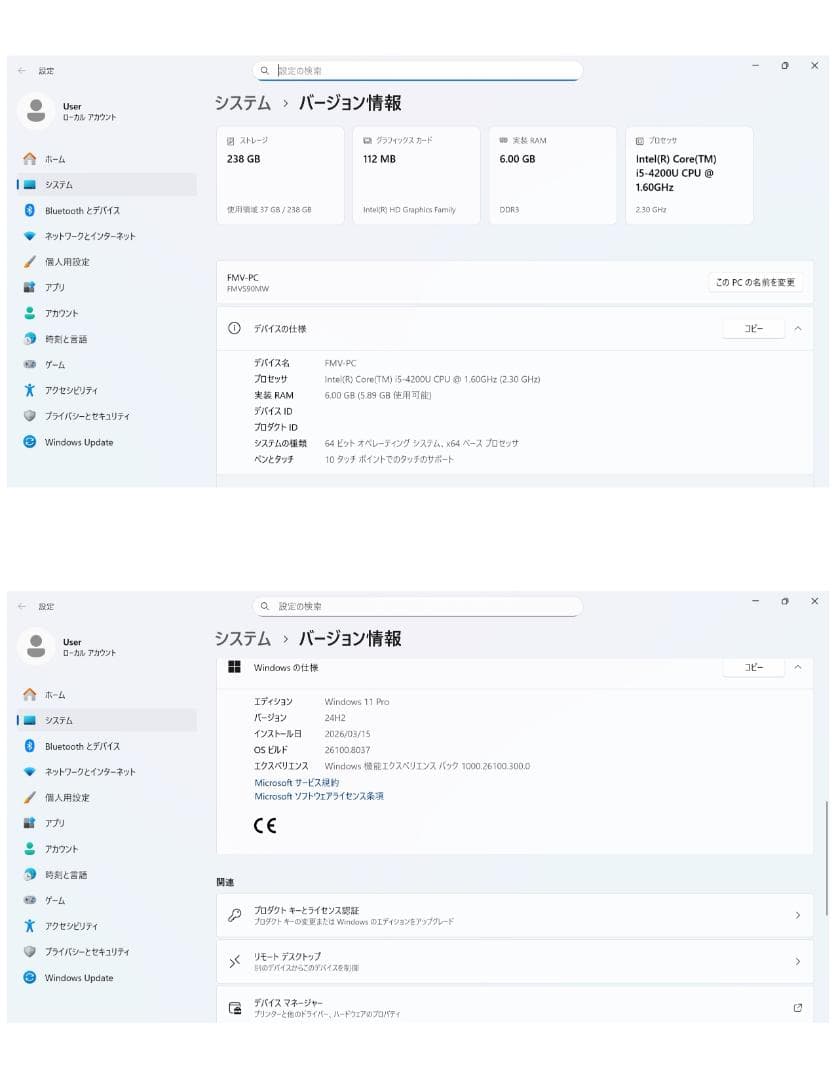Screen dimensions: 836x1080
Task: Open 個人用設定 in the デバイスの仕様 window
Action: 107,262
